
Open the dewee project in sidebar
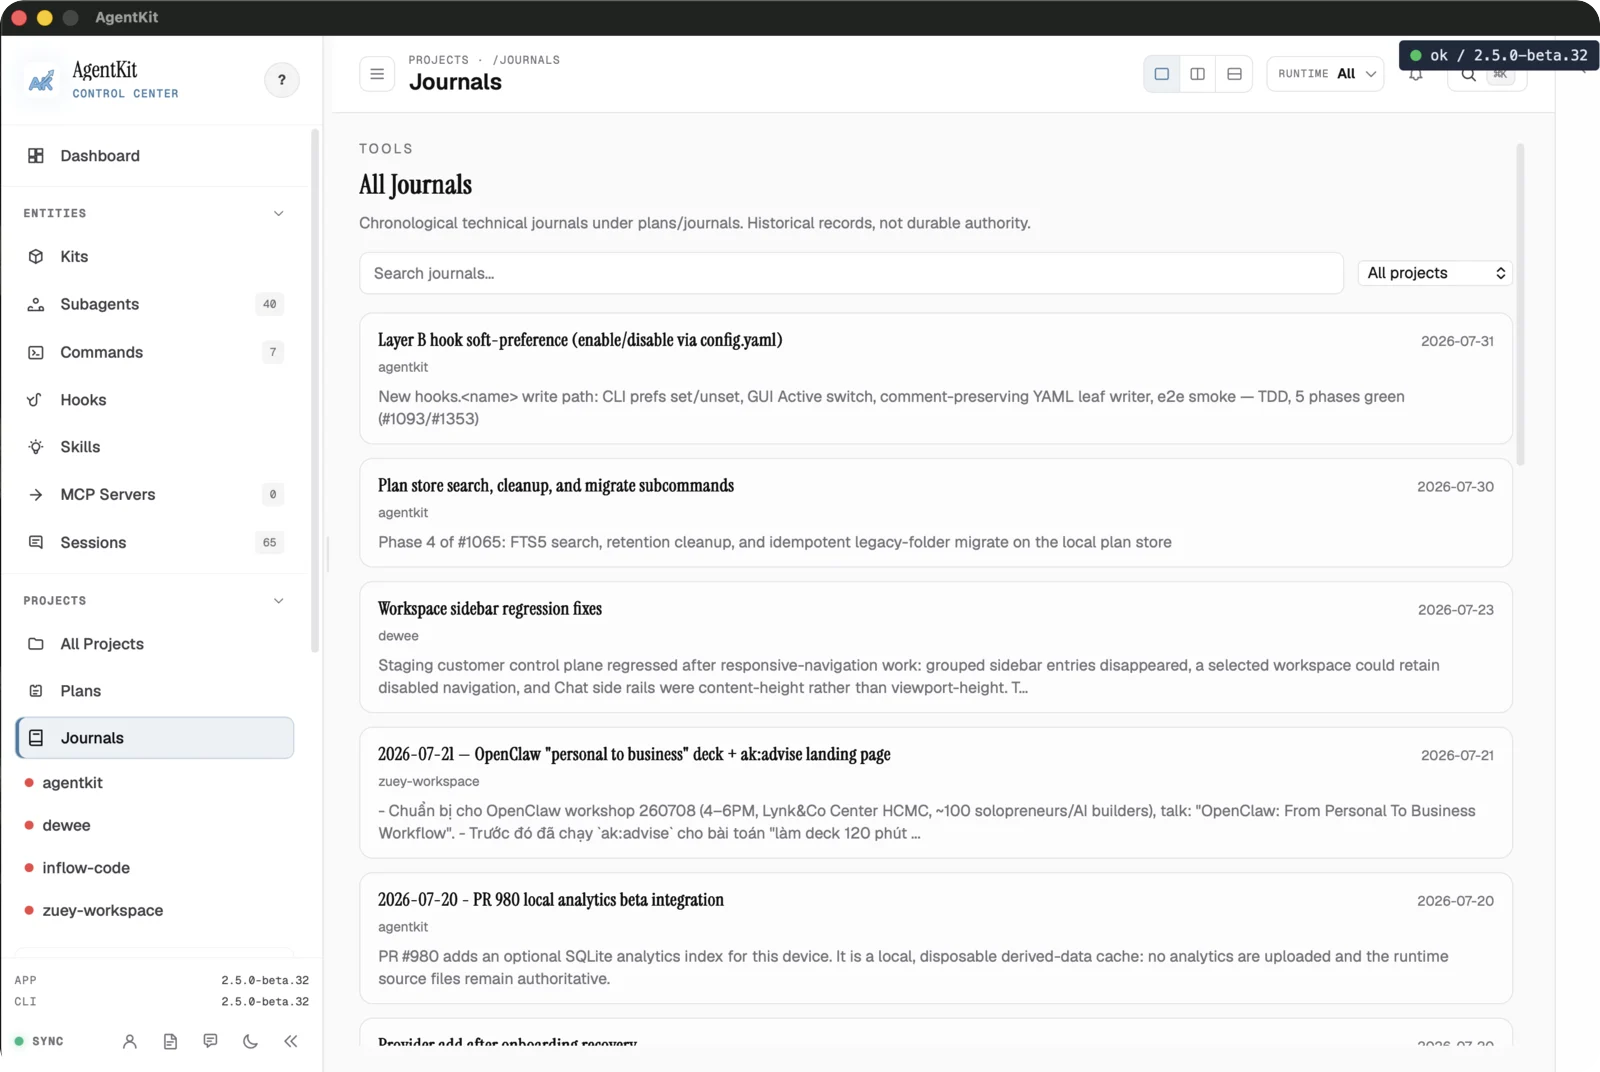pyautogui.click(x=66, y=826)
